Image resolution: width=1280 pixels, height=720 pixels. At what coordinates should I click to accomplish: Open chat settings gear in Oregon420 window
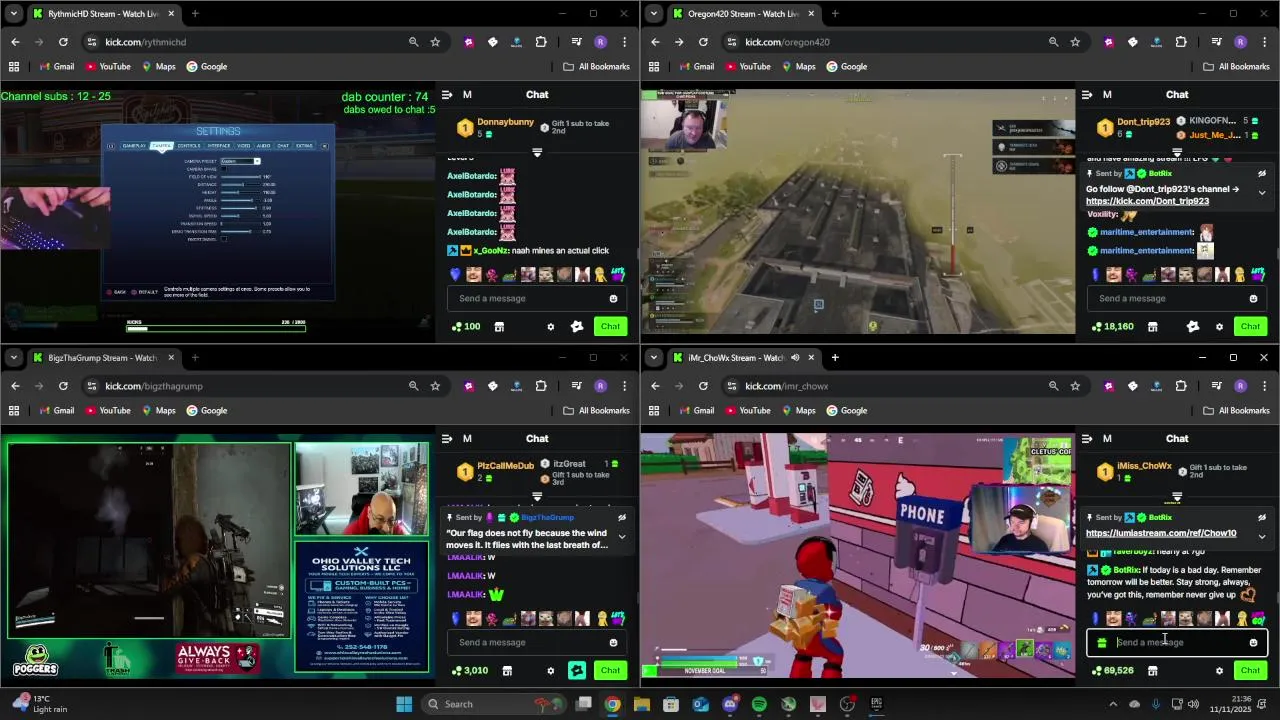point(1219,326)
